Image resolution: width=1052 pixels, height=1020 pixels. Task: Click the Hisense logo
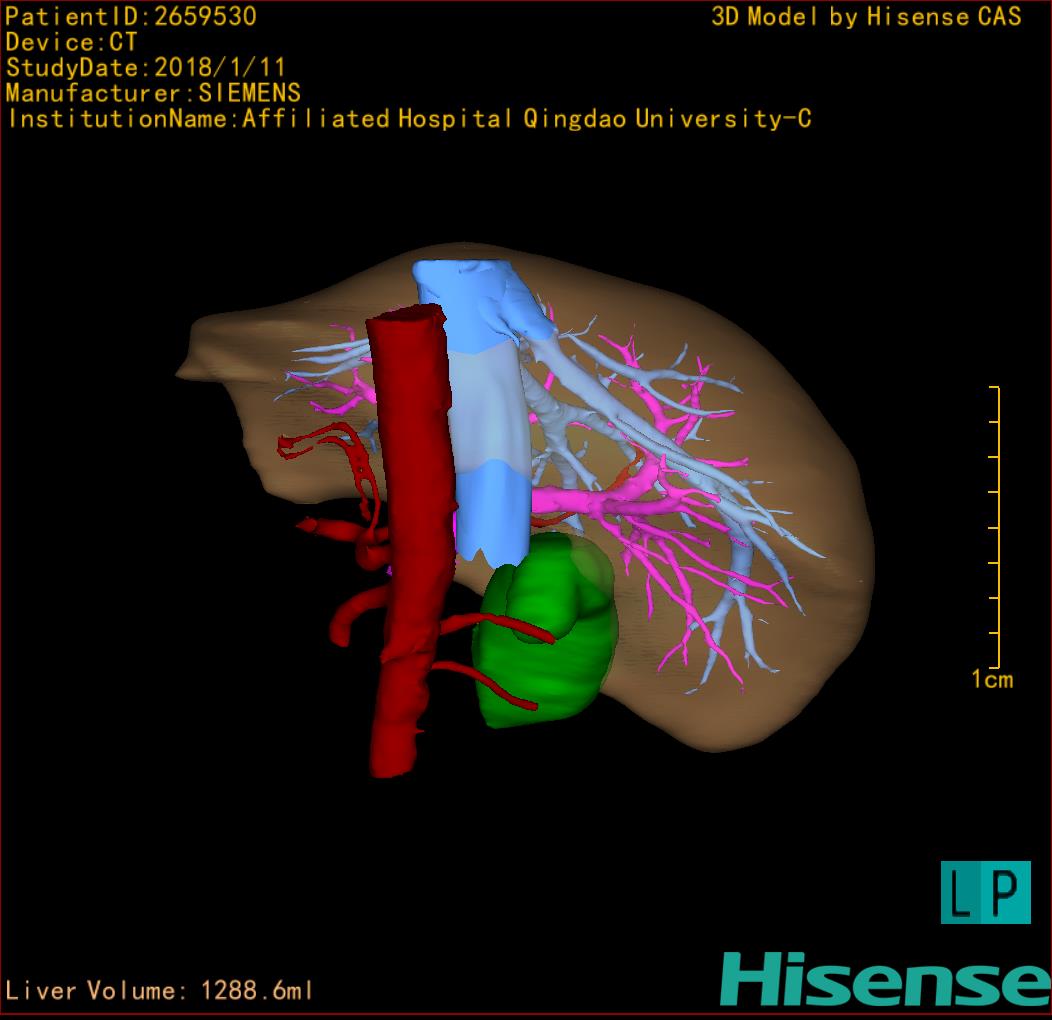[x=885, y=979]
